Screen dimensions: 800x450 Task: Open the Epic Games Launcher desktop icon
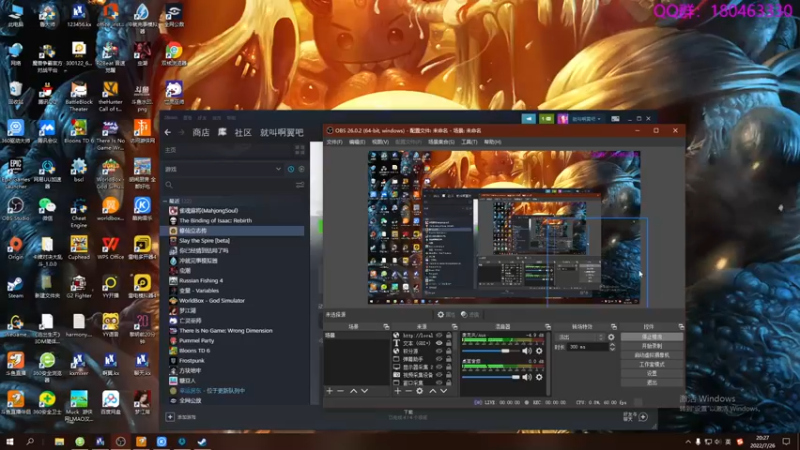[x=15, y=170]
